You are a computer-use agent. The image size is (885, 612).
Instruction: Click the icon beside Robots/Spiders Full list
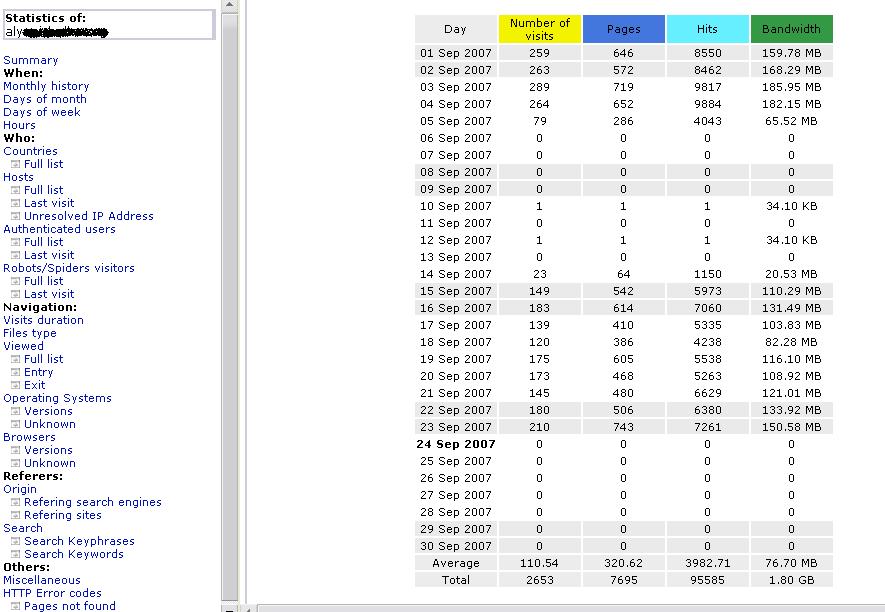pos(16,281)
